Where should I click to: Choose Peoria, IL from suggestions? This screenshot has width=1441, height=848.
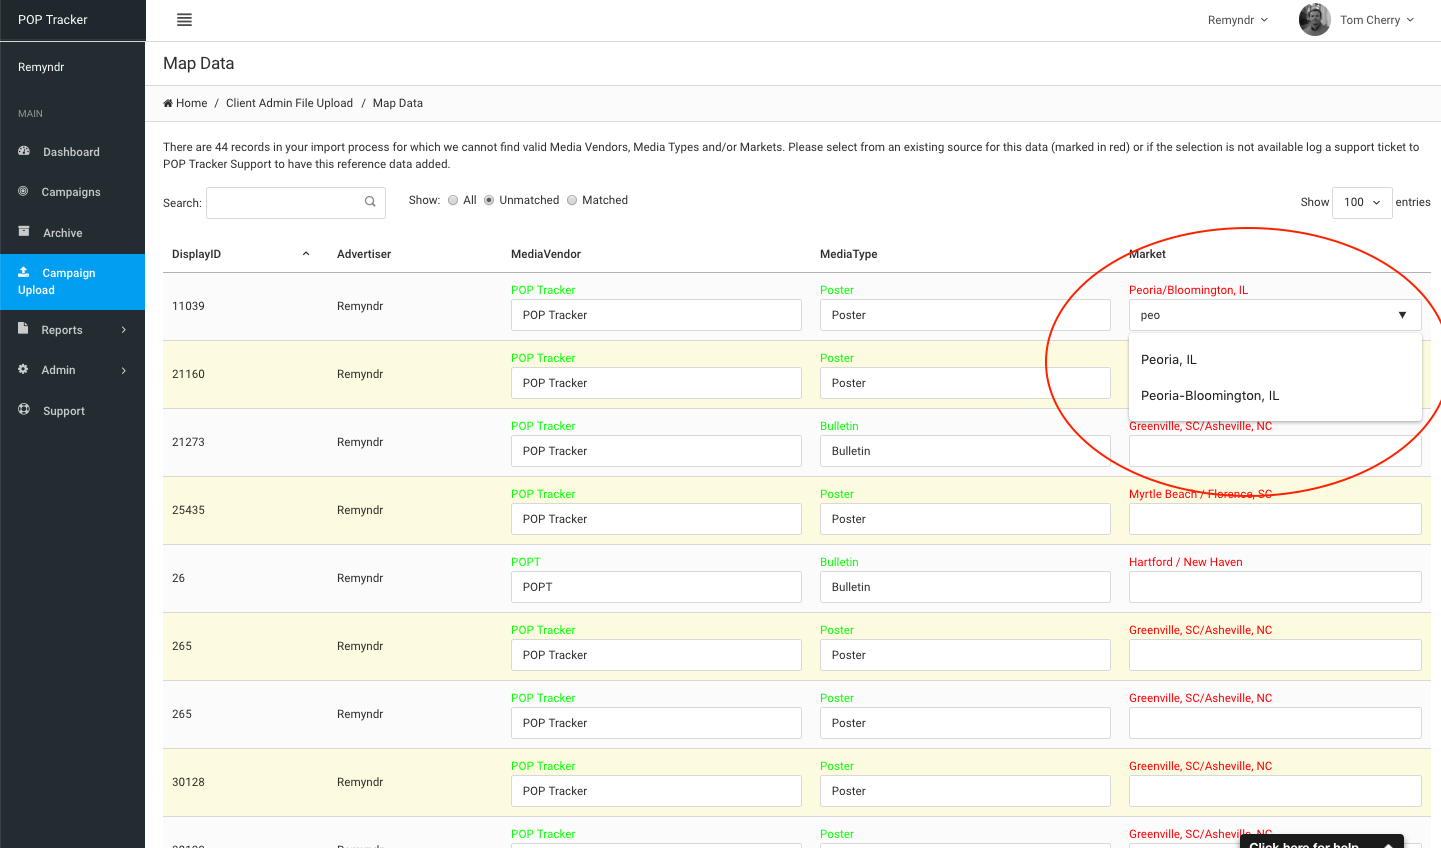point(1275,360)
